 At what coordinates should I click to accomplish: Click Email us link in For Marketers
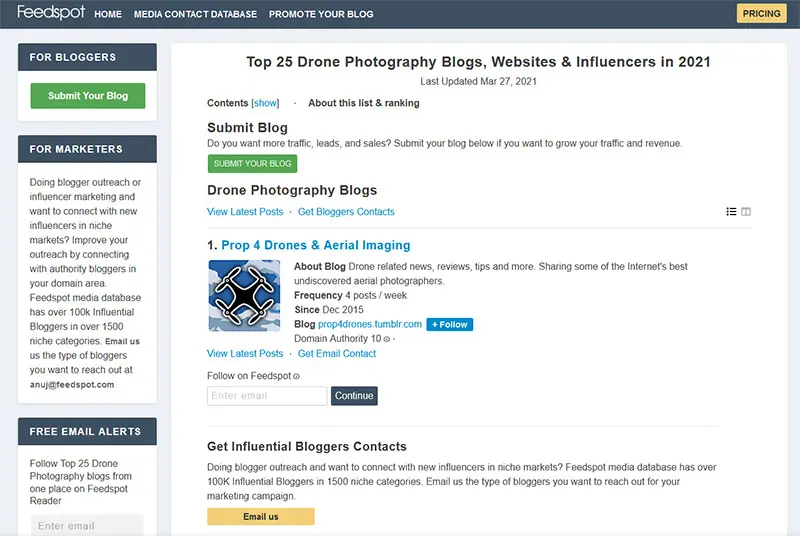tap(122, 341)
